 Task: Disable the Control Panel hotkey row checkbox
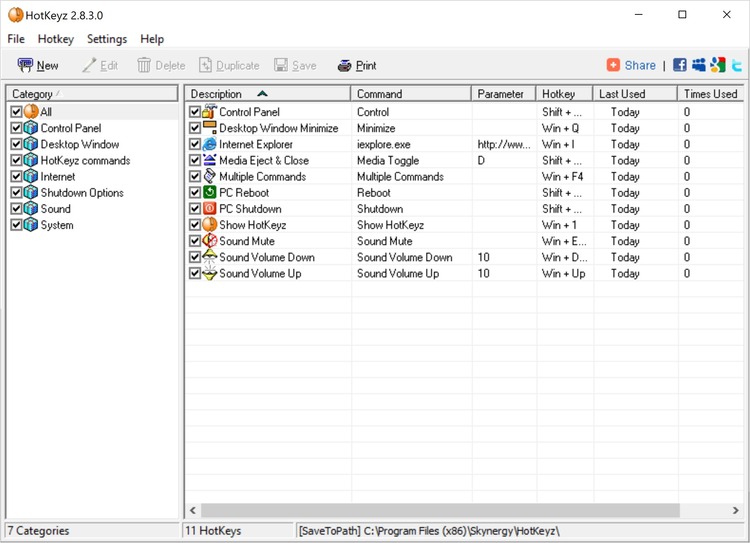click(x=195, y=112)
